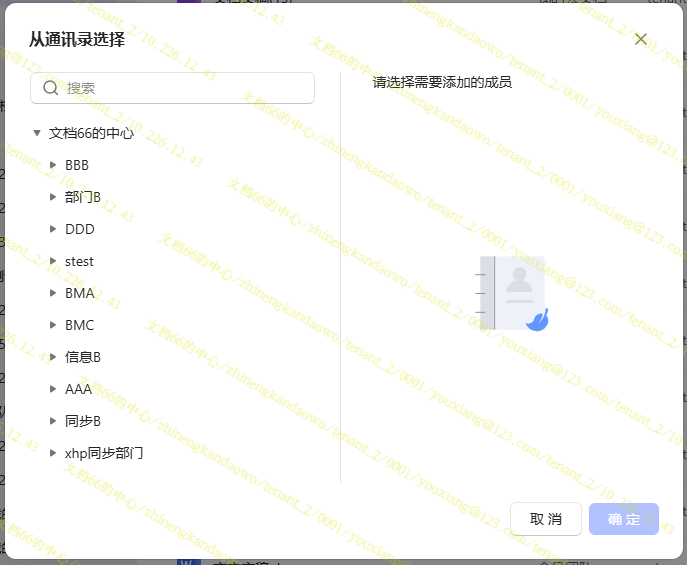Select the 文档66的中心 tree label

coord(91,133)
